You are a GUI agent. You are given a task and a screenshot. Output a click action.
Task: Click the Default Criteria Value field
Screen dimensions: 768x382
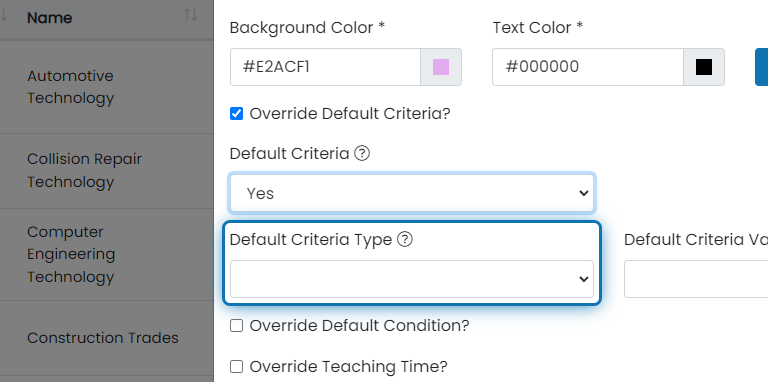(696, 279)
